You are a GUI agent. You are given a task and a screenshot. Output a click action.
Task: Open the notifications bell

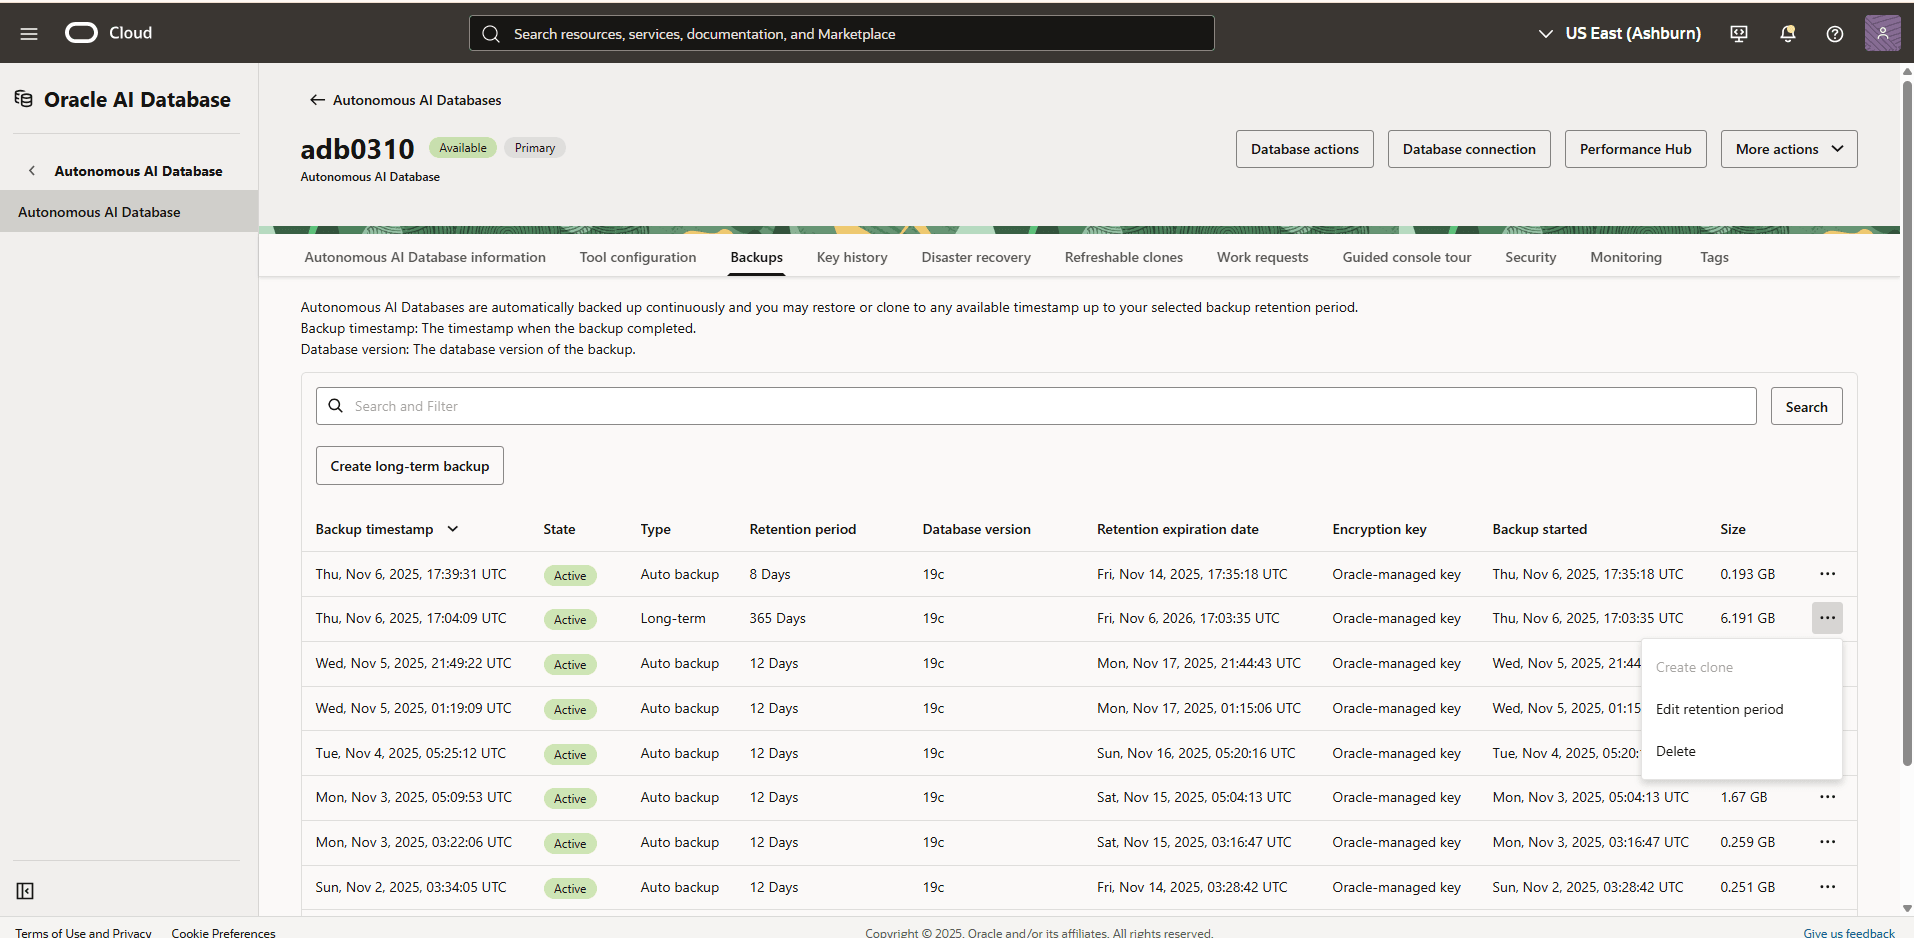[x=1787, y=33]
